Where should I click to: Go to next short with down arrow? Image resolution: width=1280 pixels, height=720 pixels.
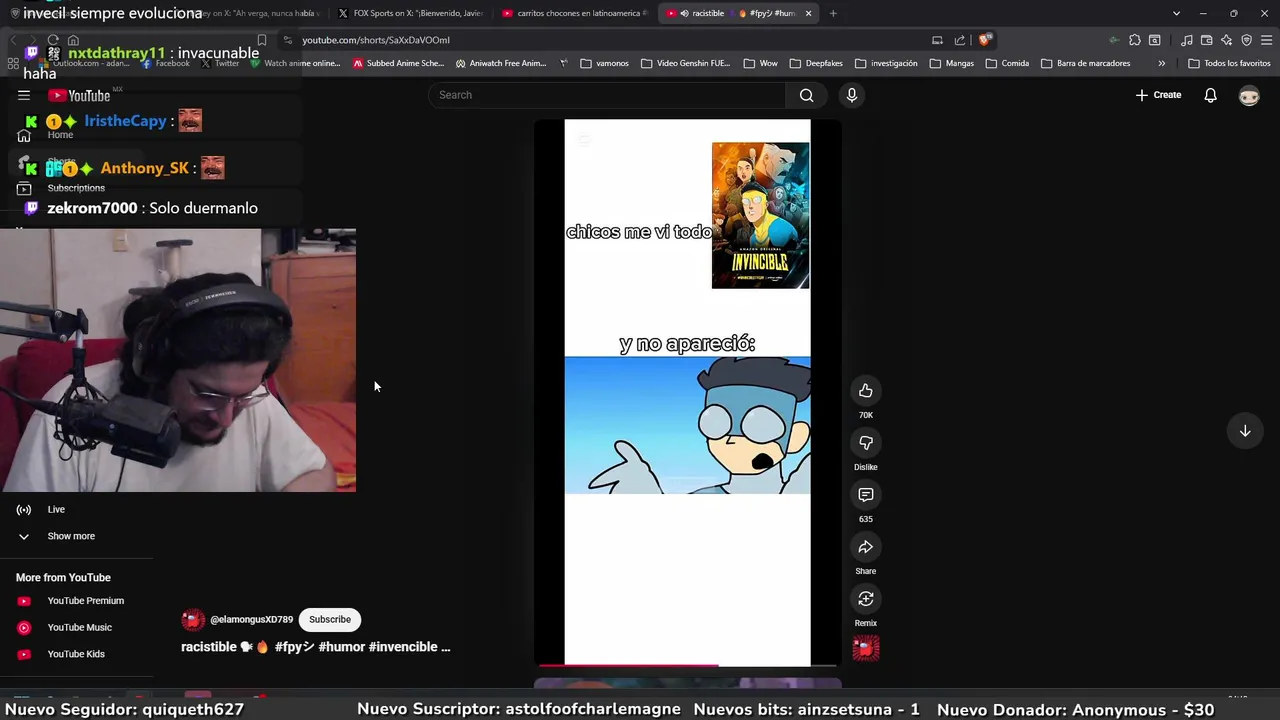(1245, 431)
